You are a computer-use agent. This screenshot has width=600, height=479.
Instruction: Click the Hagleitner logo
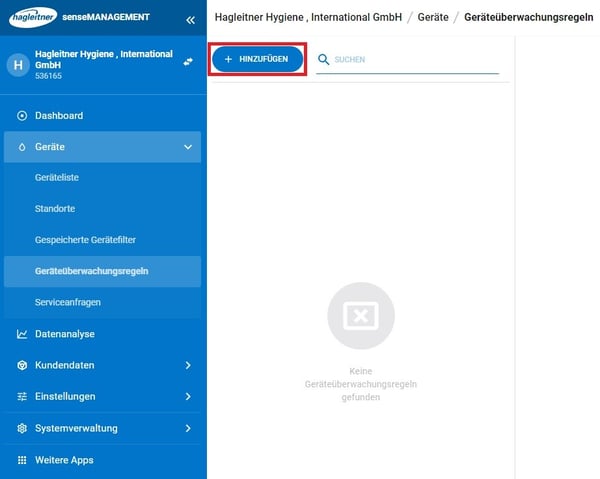[33, 17]
